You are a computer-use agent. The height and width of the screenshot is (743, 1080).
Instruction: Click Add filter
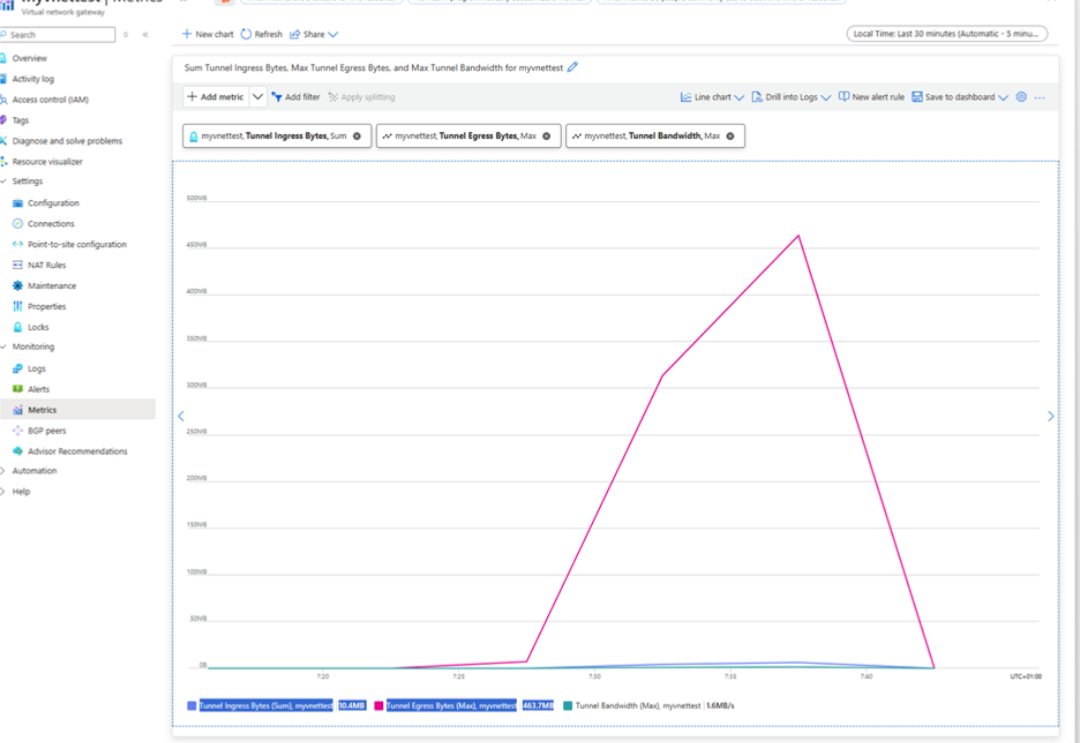tap(296, 97)
